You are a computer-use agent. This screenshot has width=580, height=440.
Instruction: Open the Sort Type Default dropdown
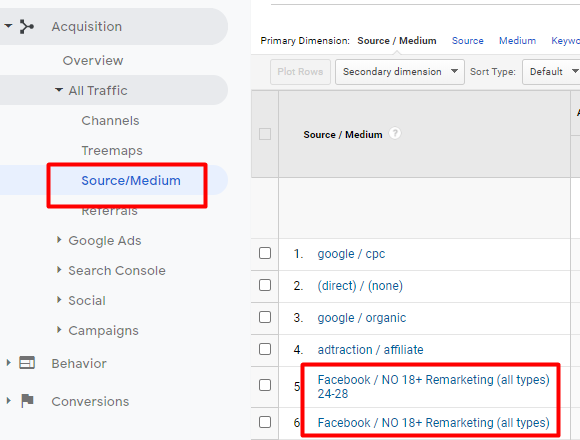[551, 72]
